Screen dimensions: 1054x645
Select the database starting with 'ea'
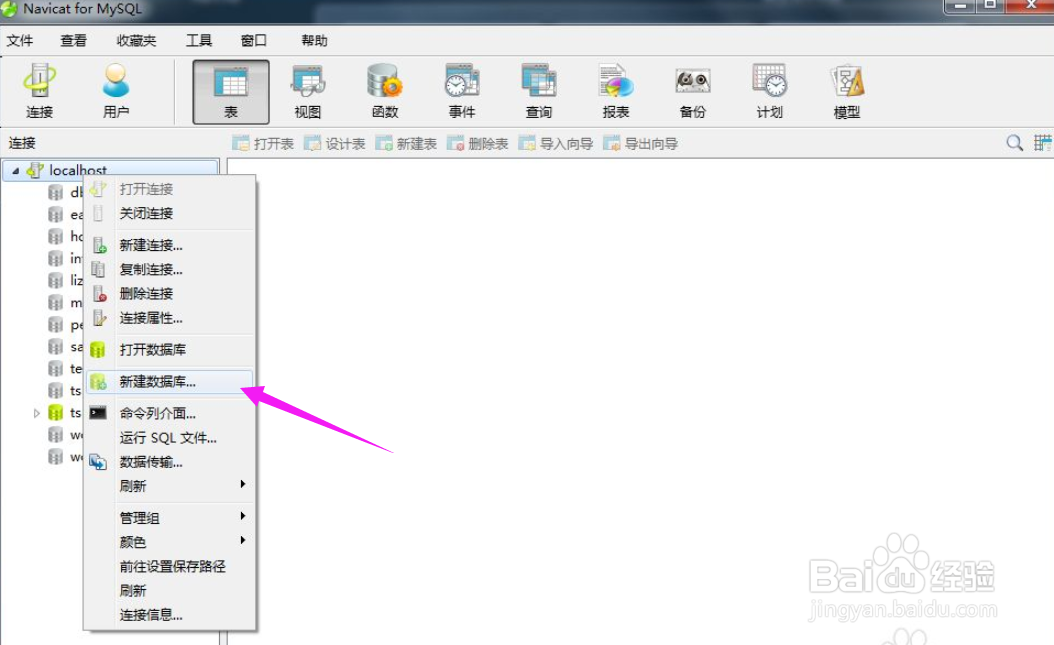pos(66,215)
